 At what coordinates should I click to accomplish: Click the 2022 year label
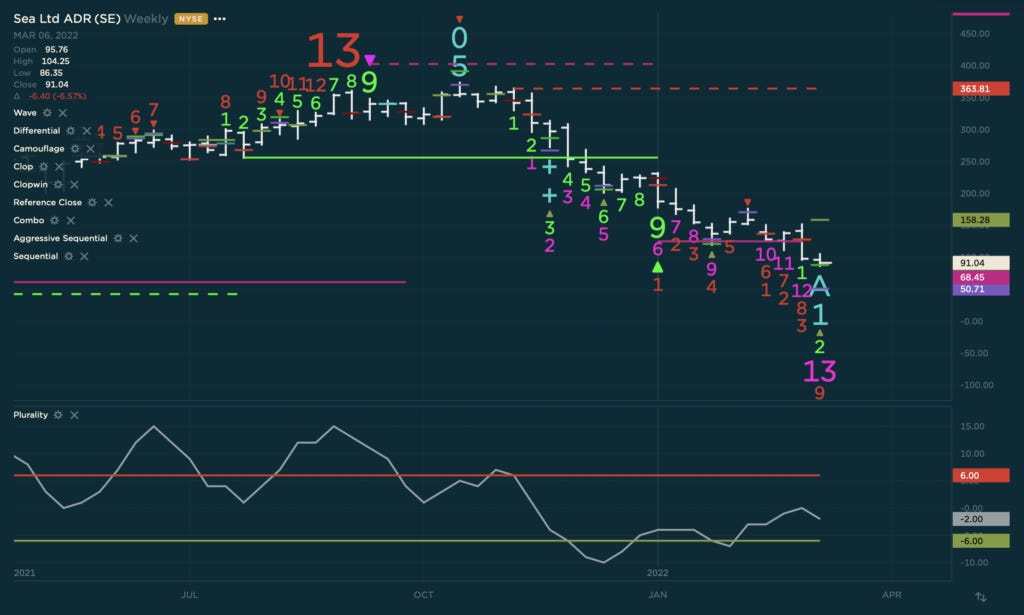point(658,573)
